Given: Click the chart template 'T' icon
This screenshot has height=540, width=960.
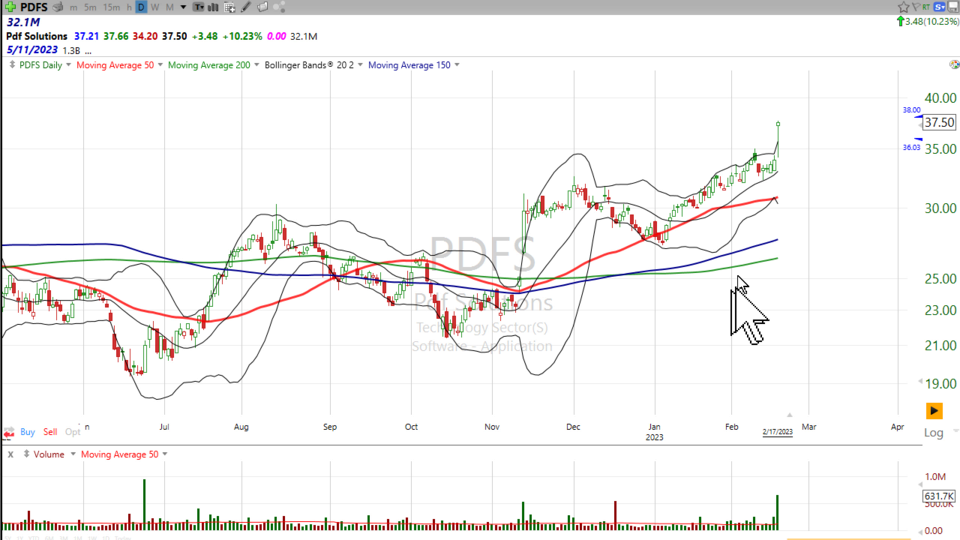Looking at the screenshot, I should [x=198, y=7].
